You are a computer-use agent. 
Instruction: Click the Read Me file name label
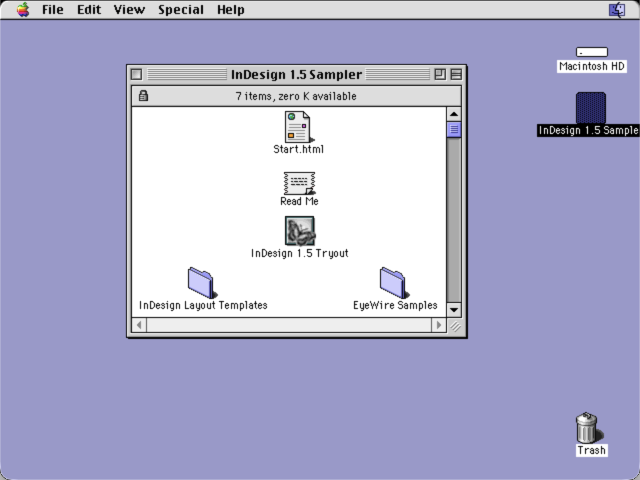[x=299, y=201]
